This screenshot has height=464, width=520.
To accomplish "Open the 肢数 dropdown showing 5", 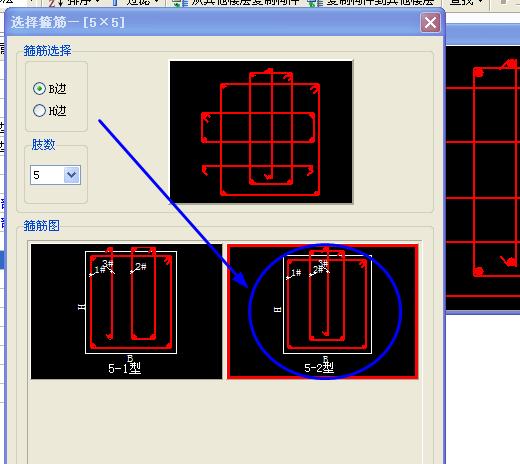I will pos(72,175).
